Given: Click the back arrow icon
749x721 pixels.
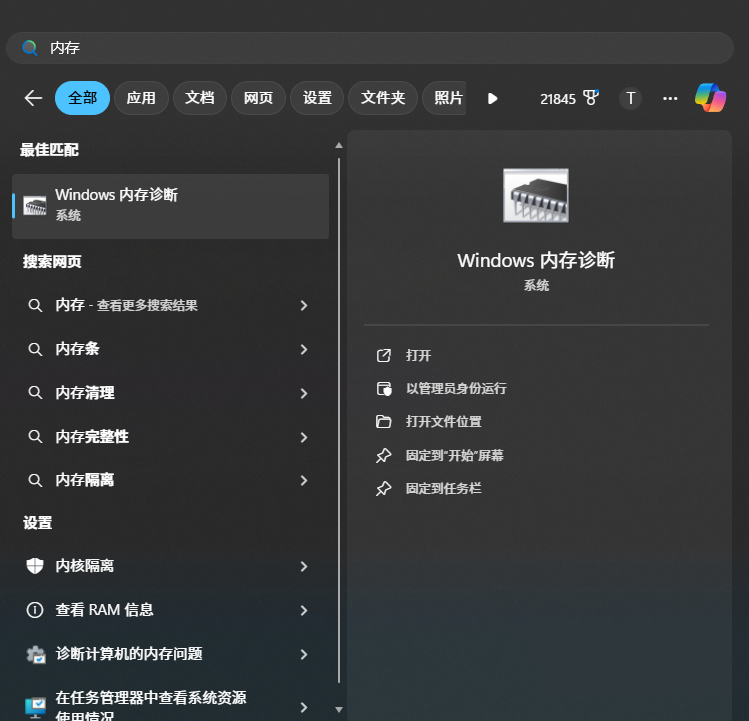Looking at the screenshot, I should 33,98.
